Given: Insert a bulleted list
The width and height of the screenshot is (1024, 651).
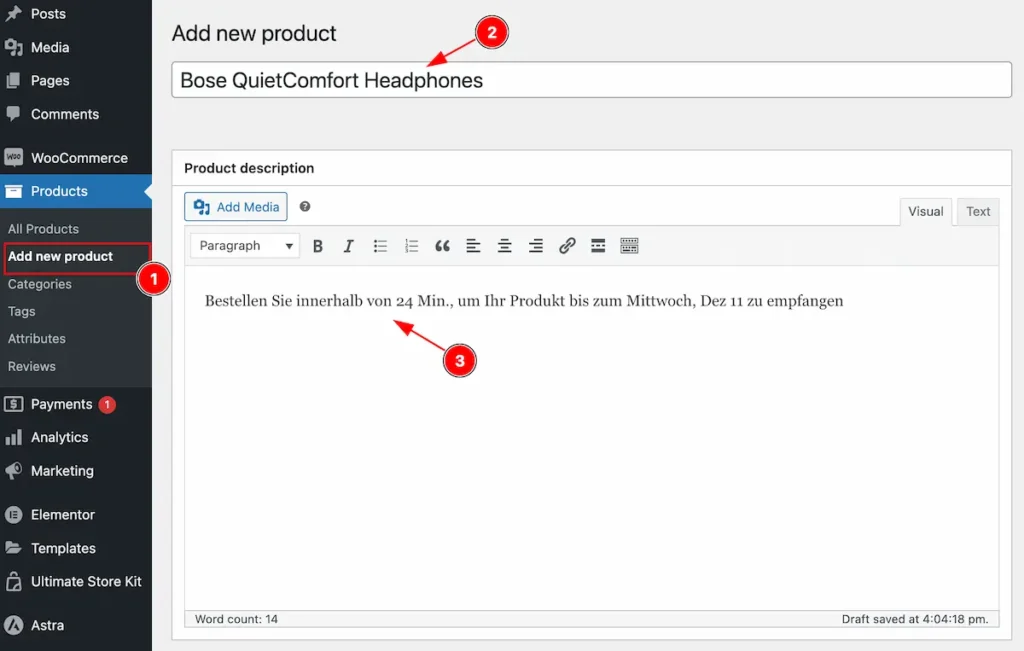Looking at the screenshot, I should pos(380,246).
